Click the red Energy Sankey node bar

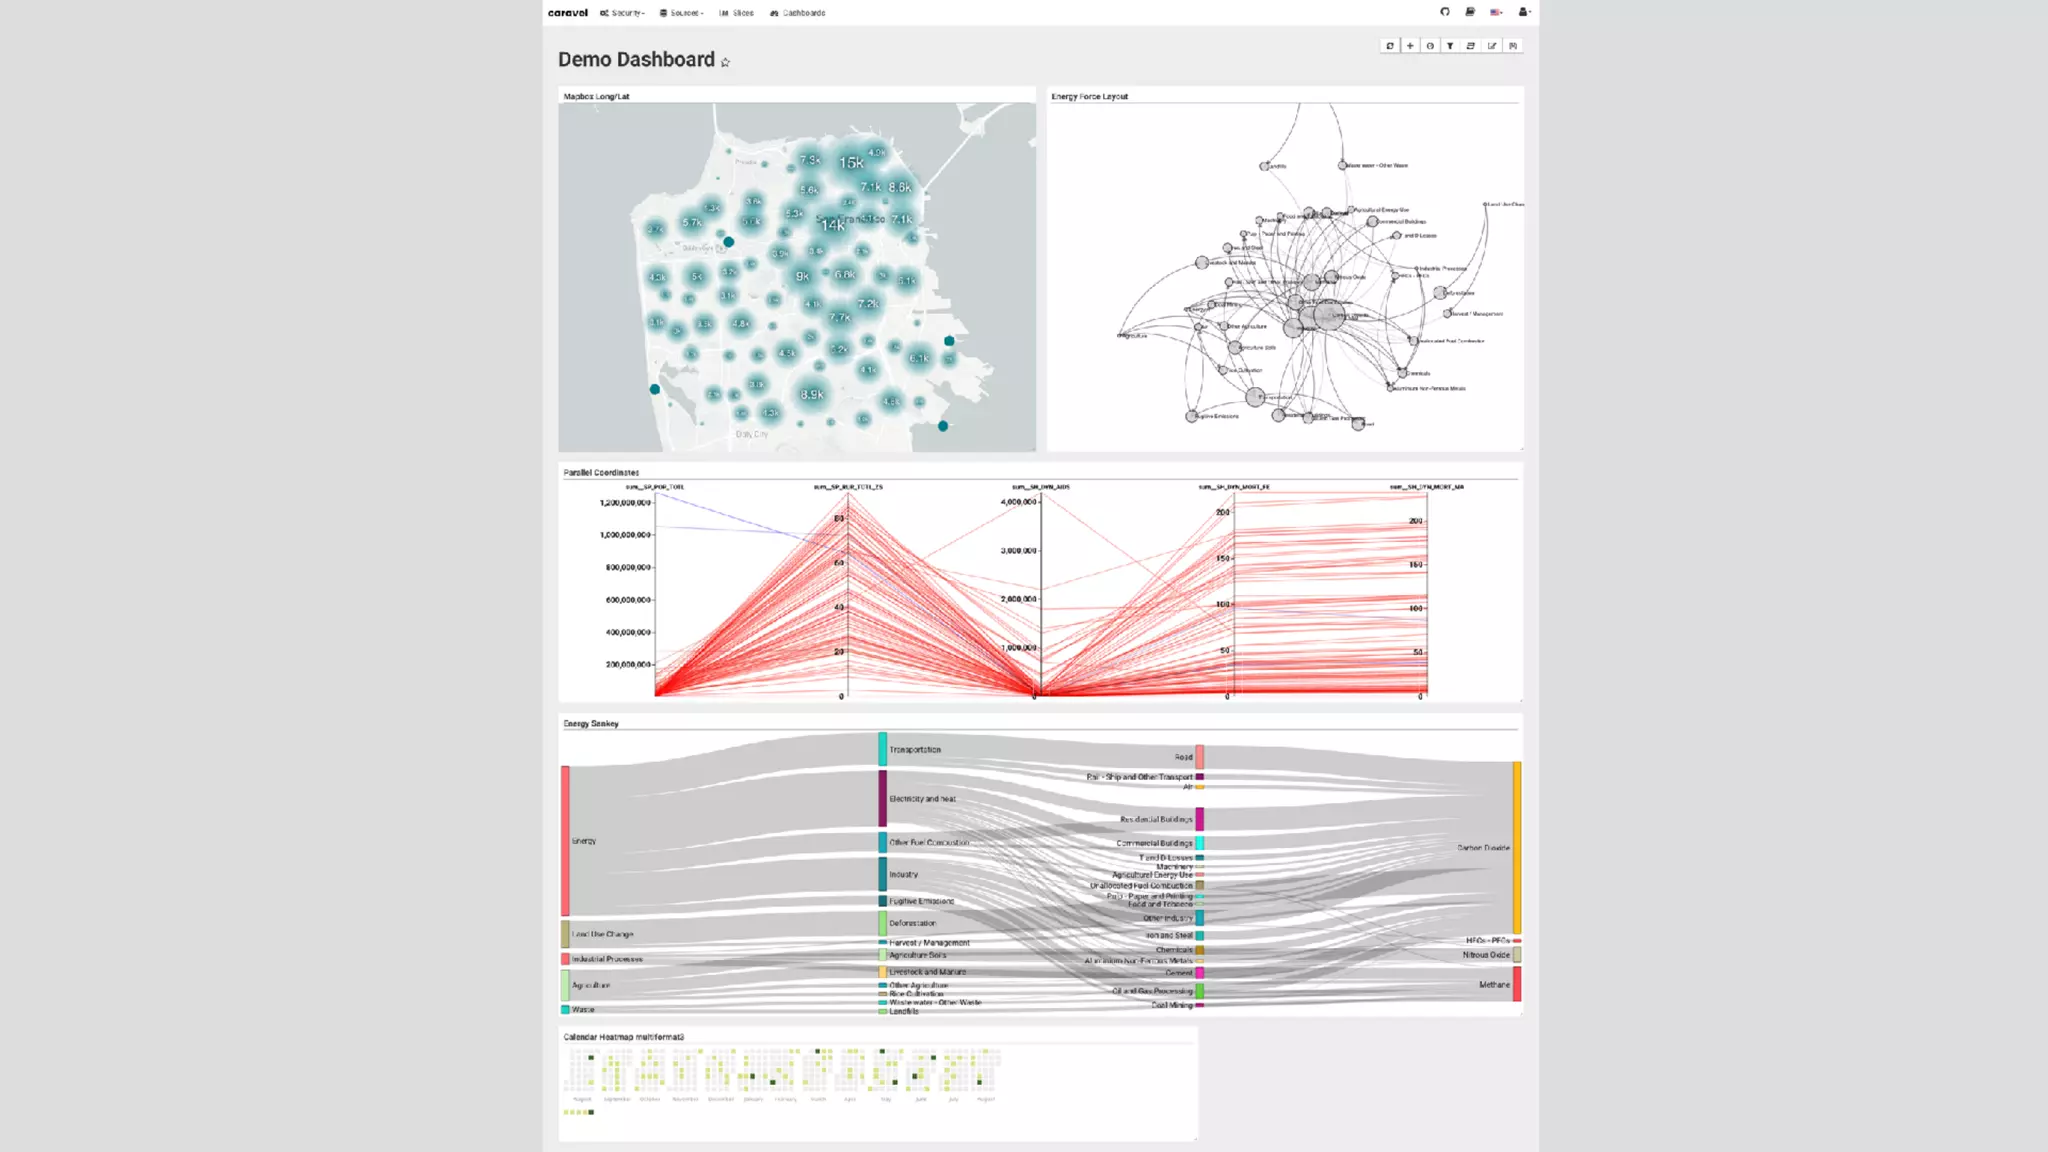pyautogui.click(x=565, y=840)
